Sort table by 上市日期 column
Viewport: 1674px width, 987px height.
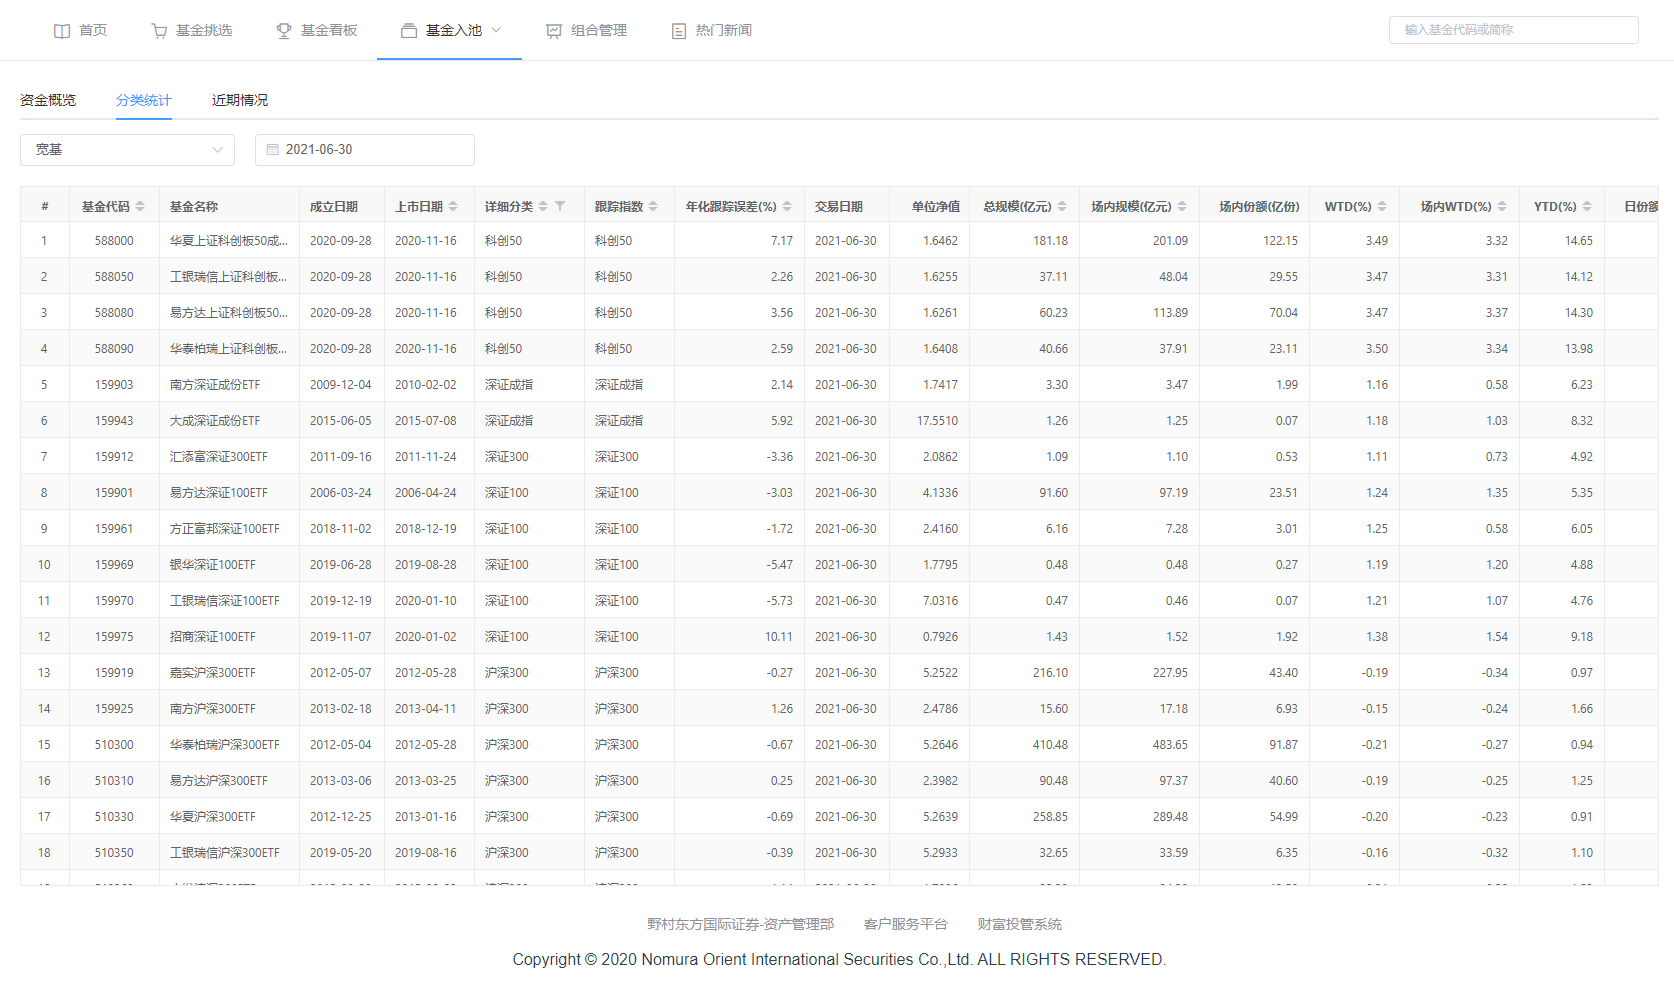(453, 206)
